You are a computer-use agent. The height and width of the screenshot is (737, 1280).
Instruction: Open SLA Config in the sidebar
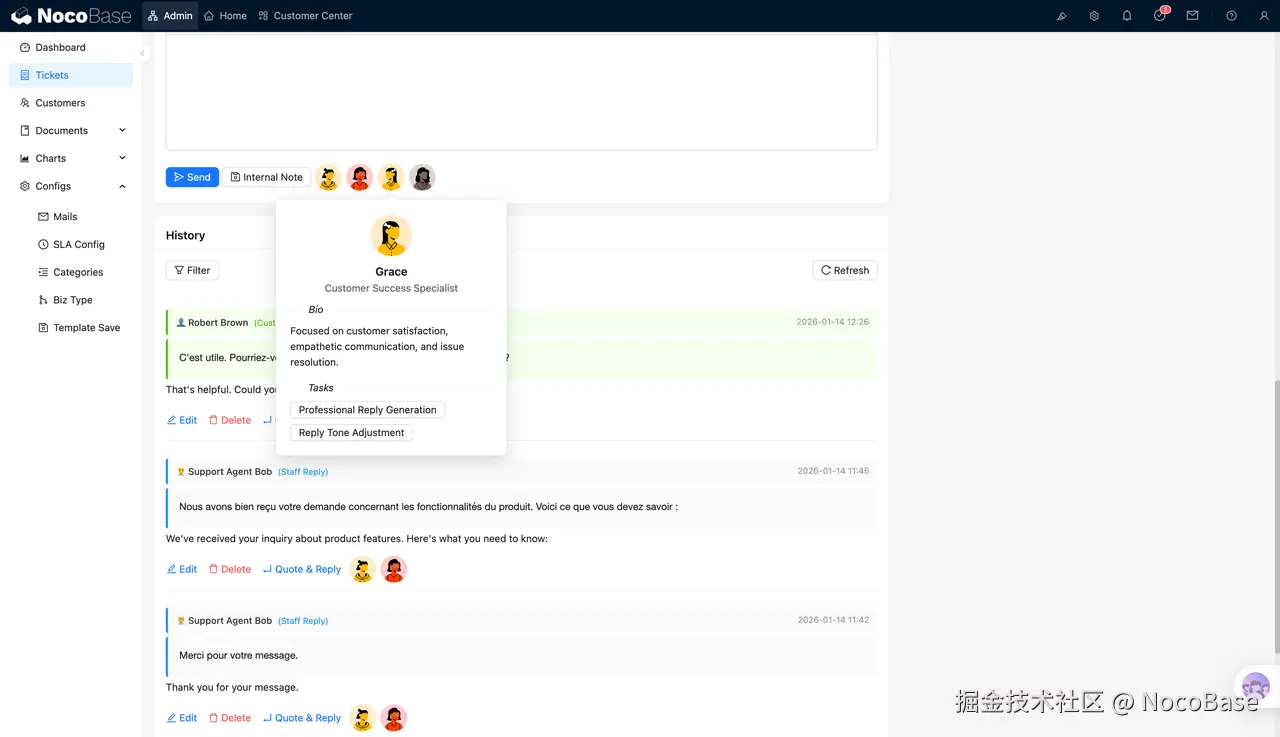coord(70,244)
